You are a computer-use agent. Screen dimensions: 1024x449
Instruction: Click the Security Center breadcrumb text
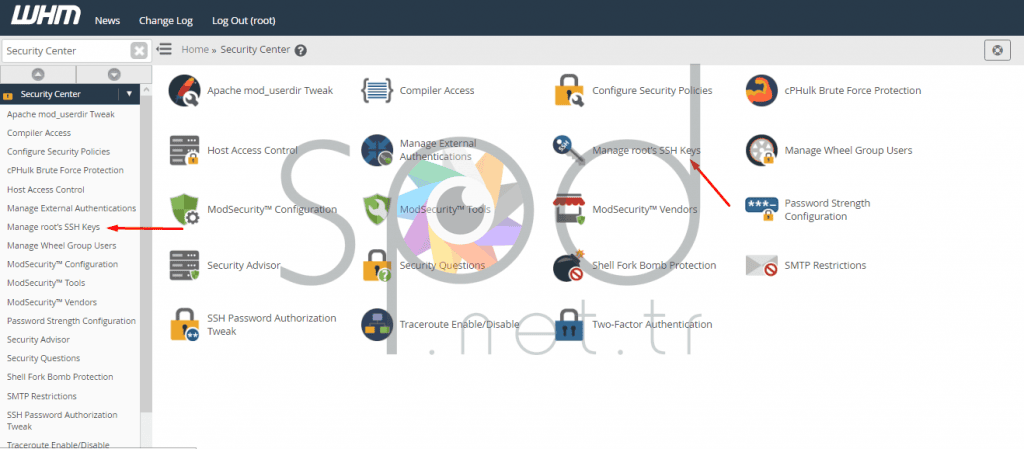tap(255, 50)
